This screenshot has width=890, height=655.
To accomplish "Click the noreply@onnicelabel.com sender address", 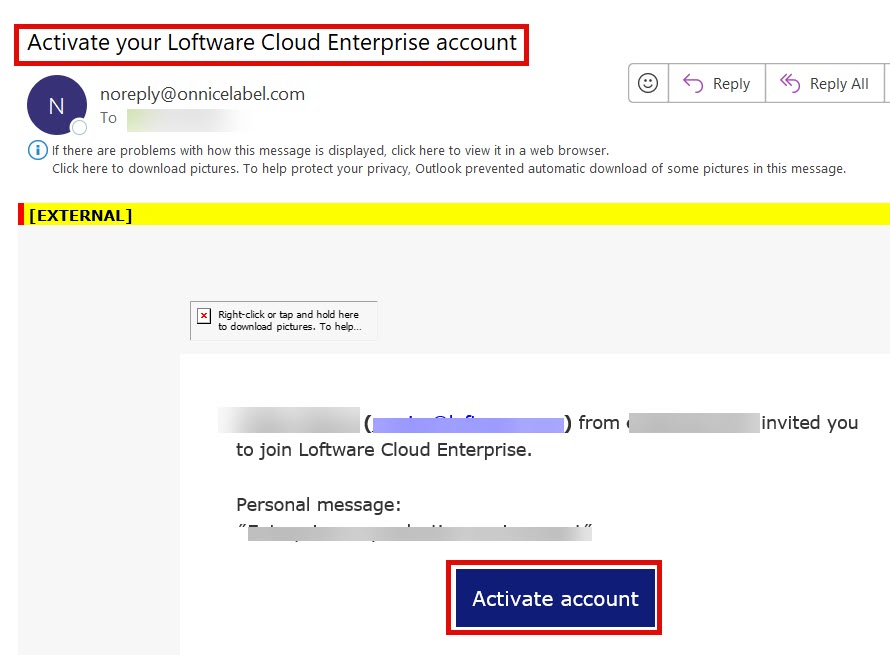I will pyautogui.click(x=202, y=94).
